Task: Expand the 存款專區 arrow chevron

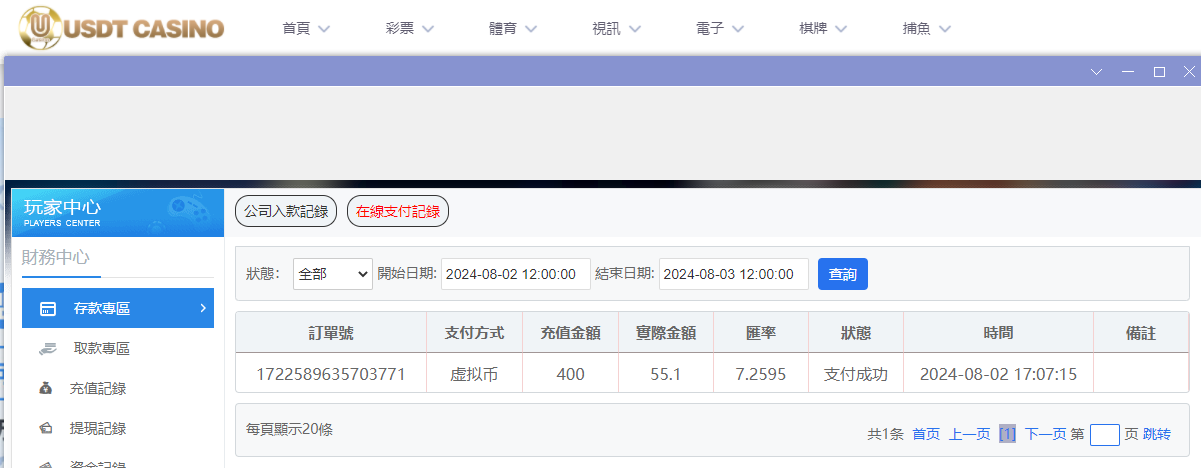Action: point(203,308)
